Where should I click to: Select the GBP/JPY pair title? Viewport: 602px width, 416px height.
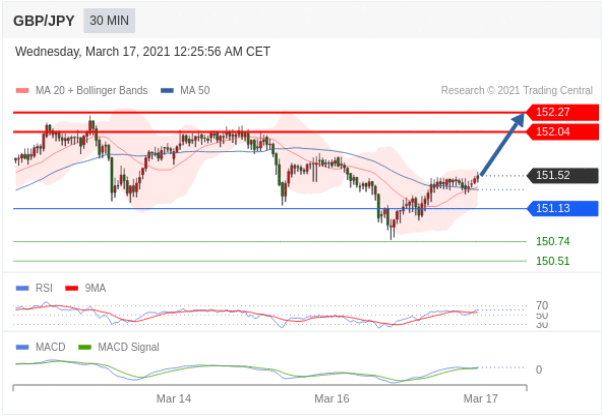[44, 21]
